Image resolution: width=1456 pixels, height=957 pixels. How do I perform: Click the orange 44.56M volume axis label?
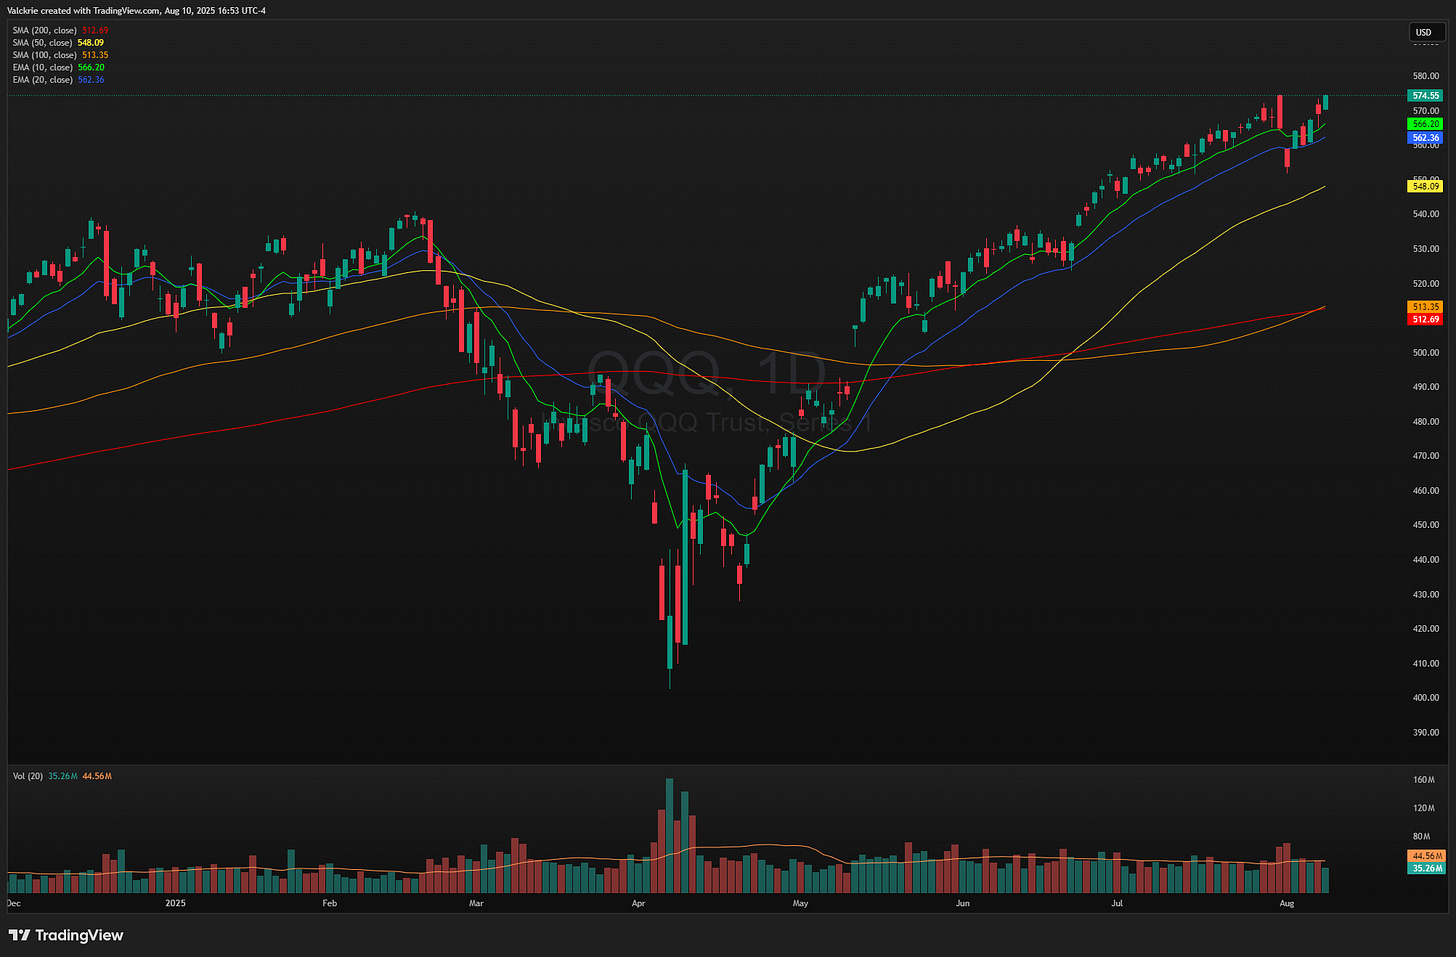(x=1426, y=856)
